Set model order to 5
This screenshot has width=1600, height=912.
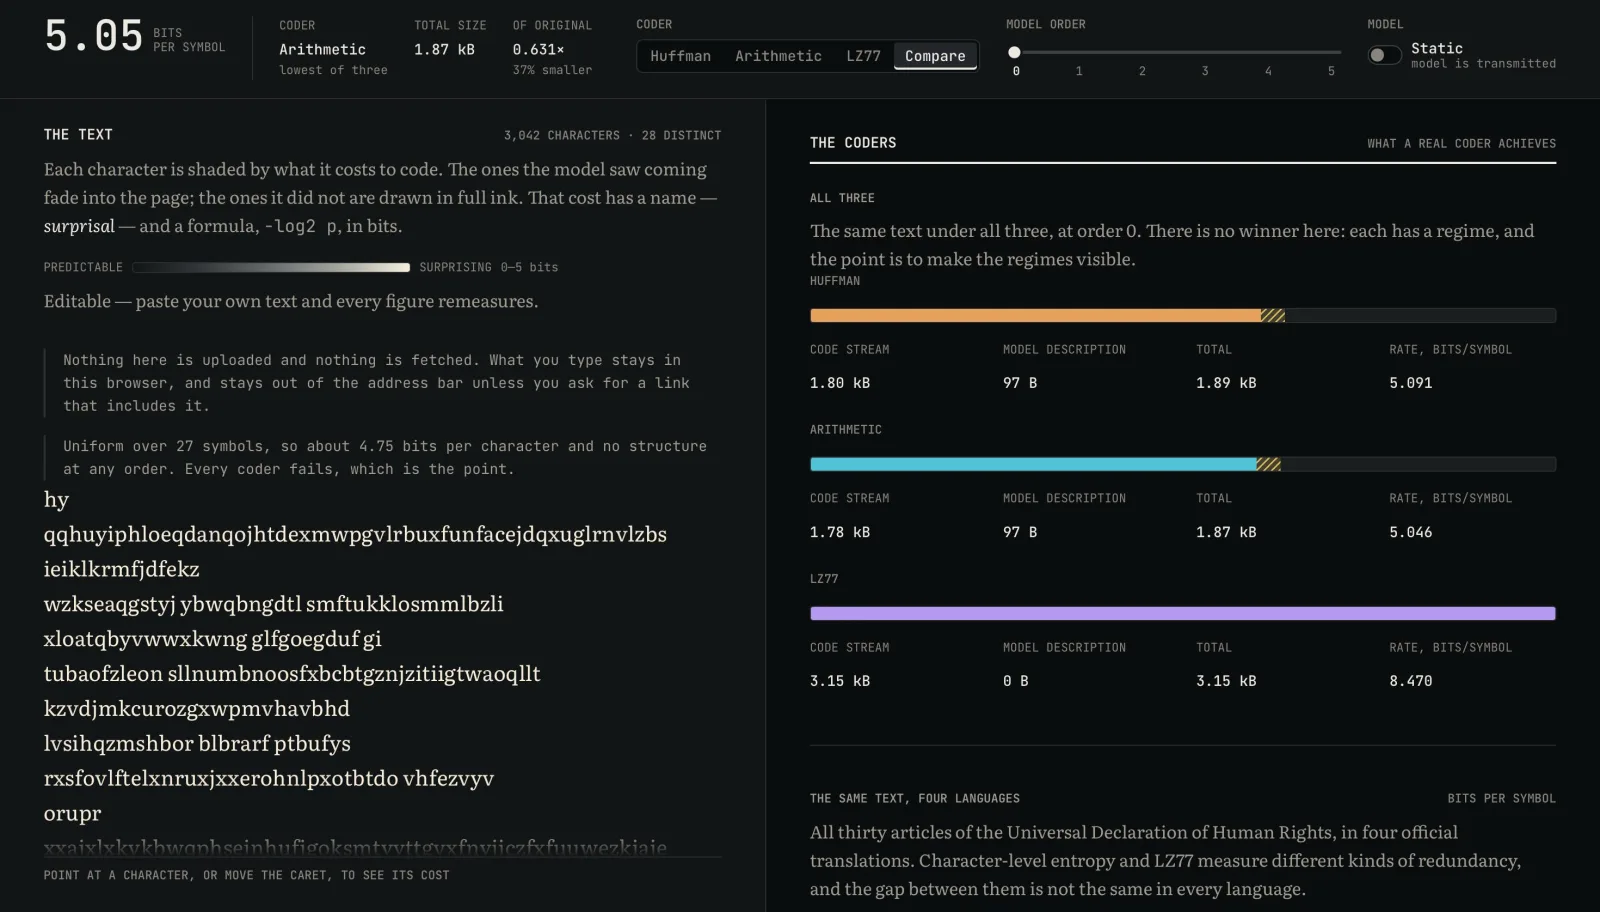tap(1331, 52)
